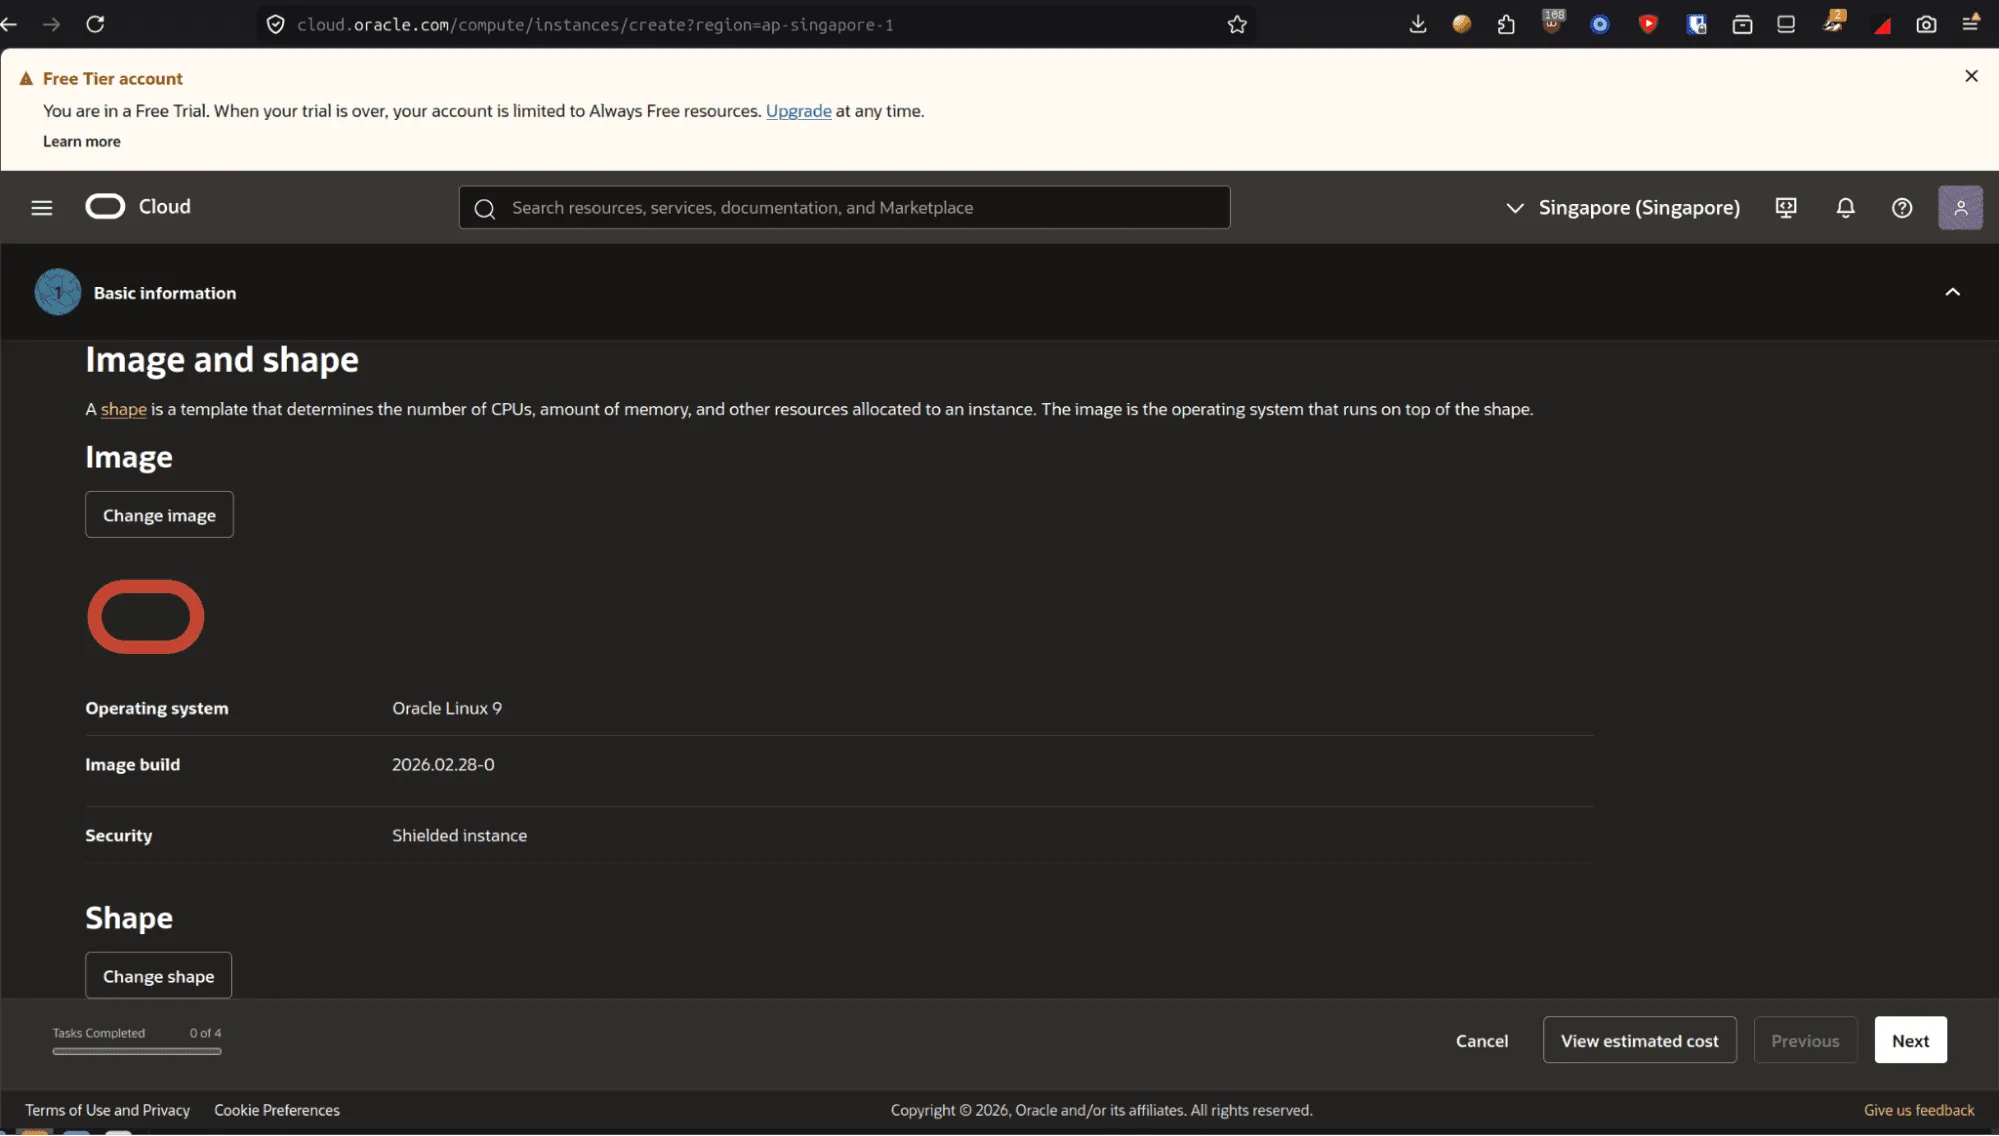
Task: Open Cookie Preferences
Action: point(277,1110)
